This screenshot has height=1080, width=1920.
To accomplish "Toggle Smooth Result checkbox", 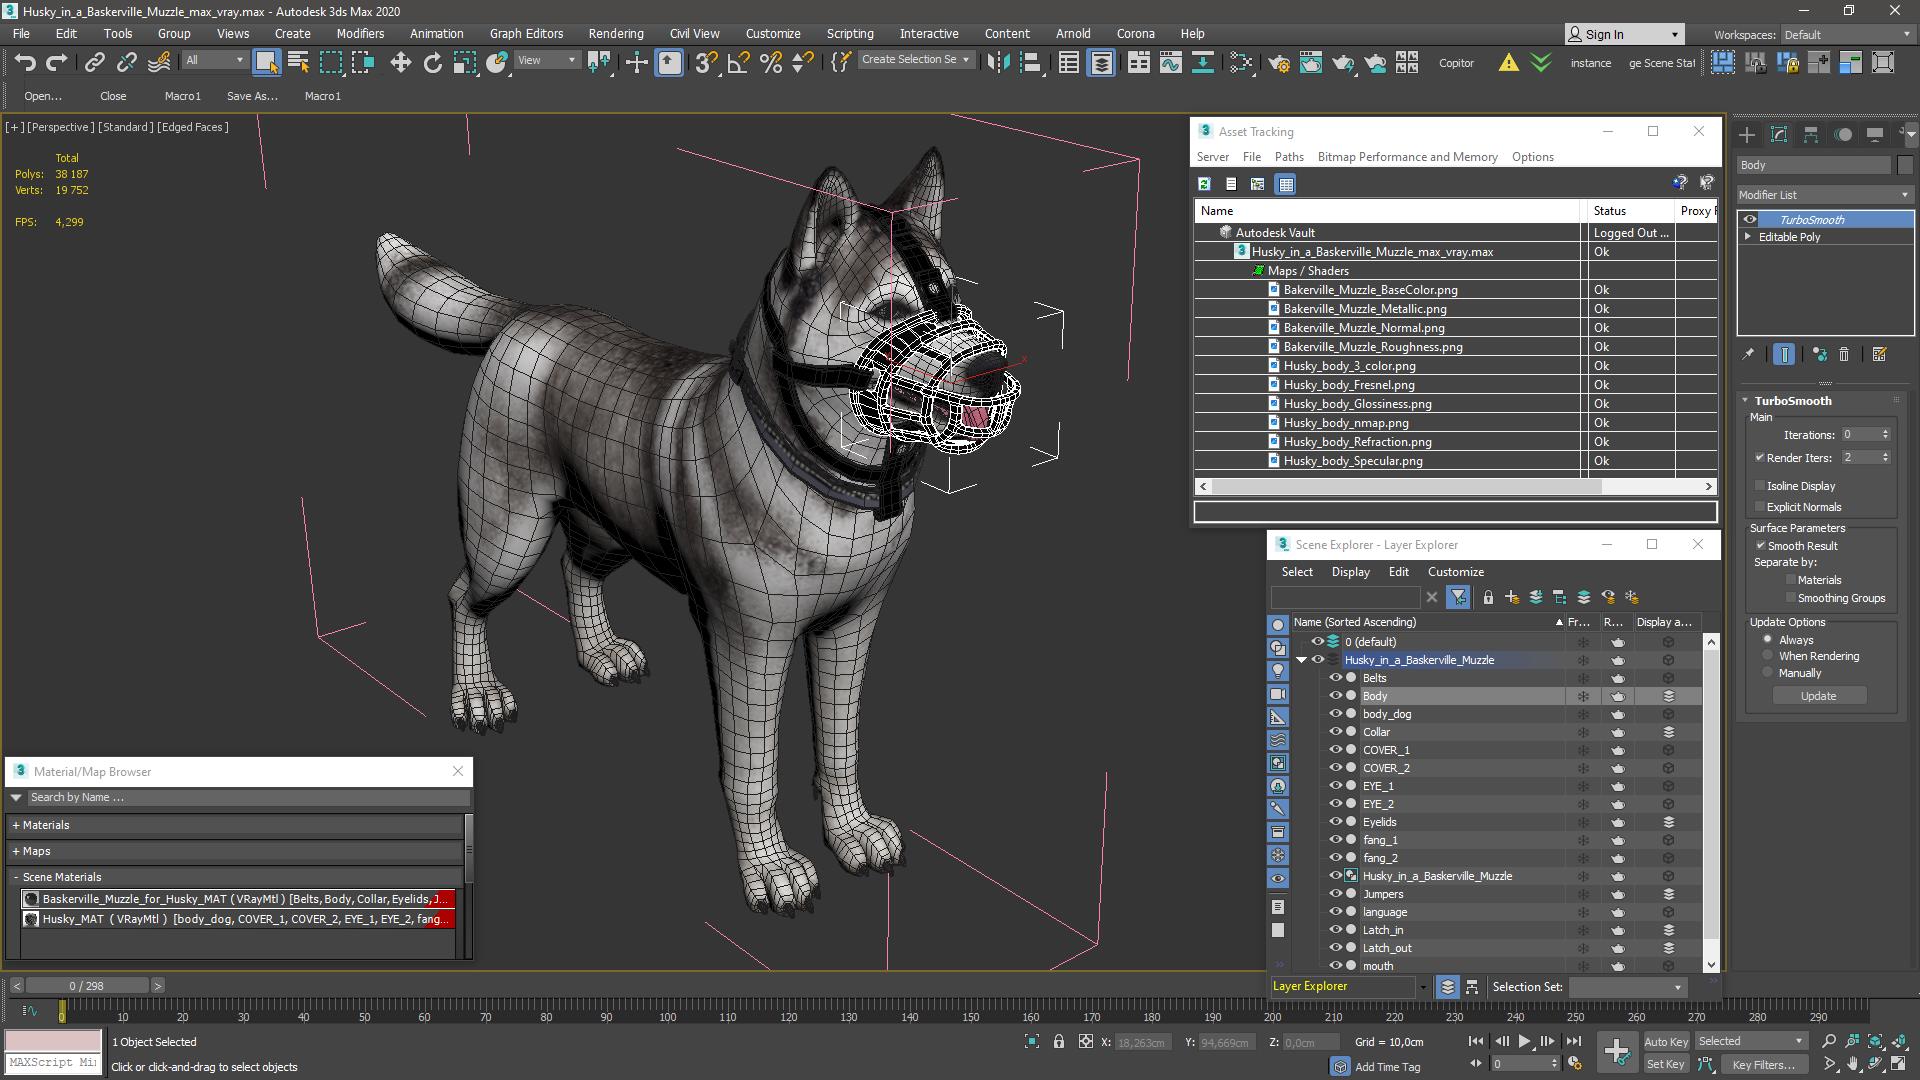I will click(1760, 546).
